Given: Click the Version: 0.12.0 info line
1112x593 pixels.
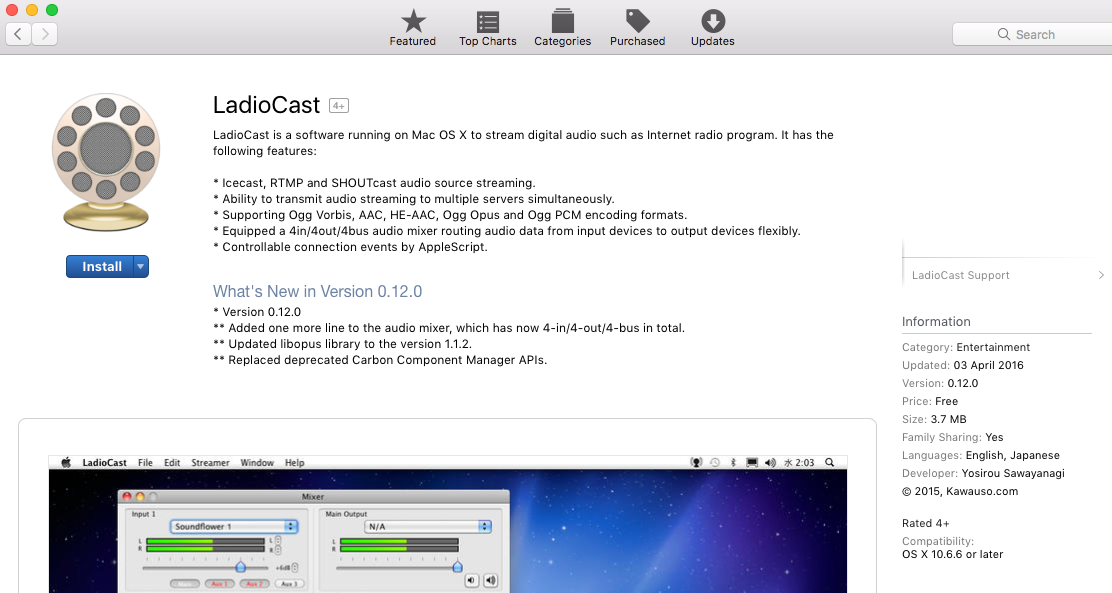Looking at the screenshot, I should coord(940,383).
